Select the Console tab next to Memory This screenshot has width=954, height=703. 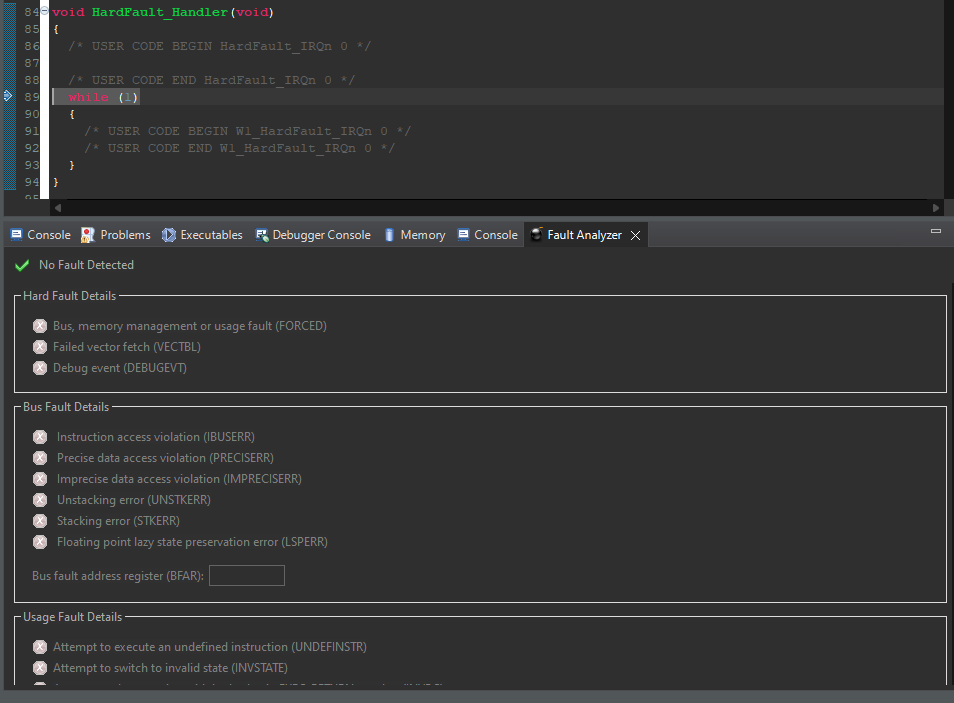pyautogui.click(x=487, y=235)
